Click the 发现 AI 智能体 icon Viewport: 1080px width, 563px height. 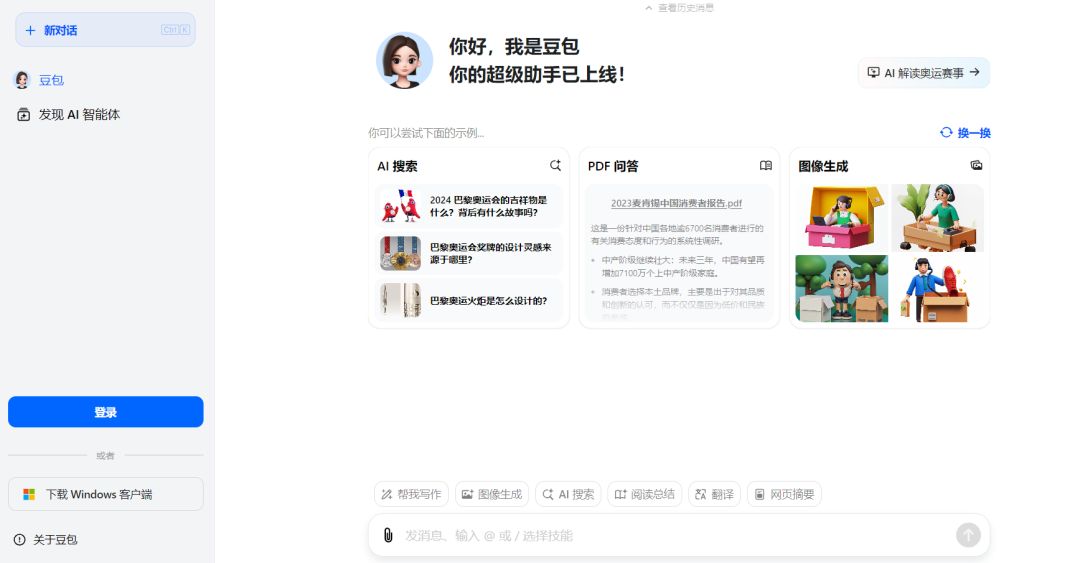(x=23, y=114)
